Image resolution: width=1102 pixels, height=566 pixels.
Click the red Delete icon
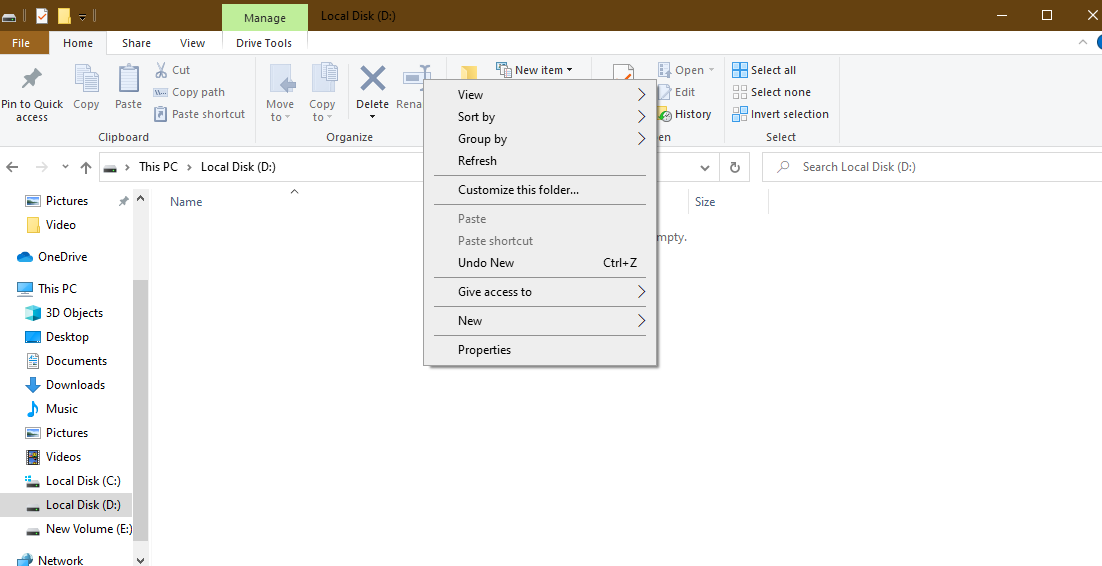coord(372,79)
